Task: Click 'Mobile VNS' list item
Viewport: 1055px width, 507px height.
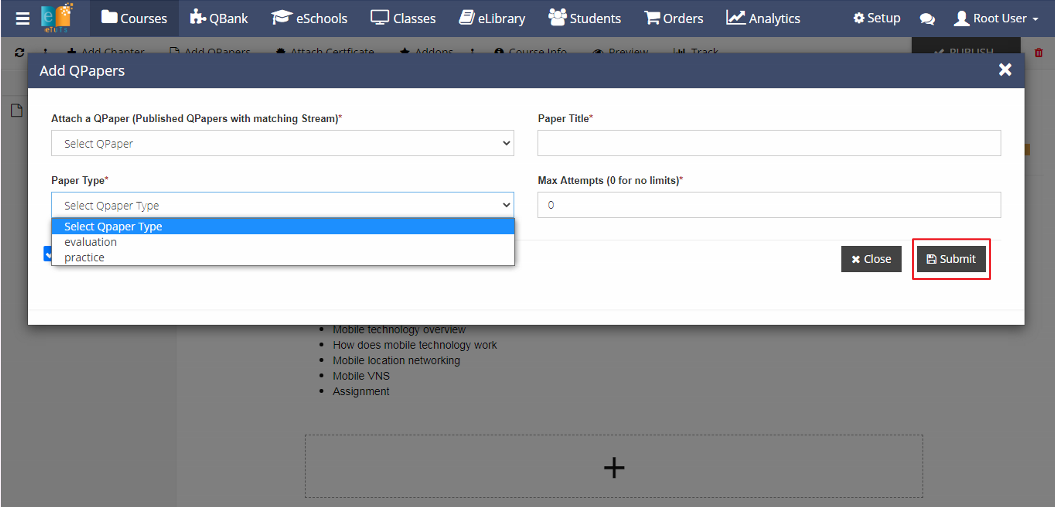Action: pyautogui.click(x=361, y=376)
